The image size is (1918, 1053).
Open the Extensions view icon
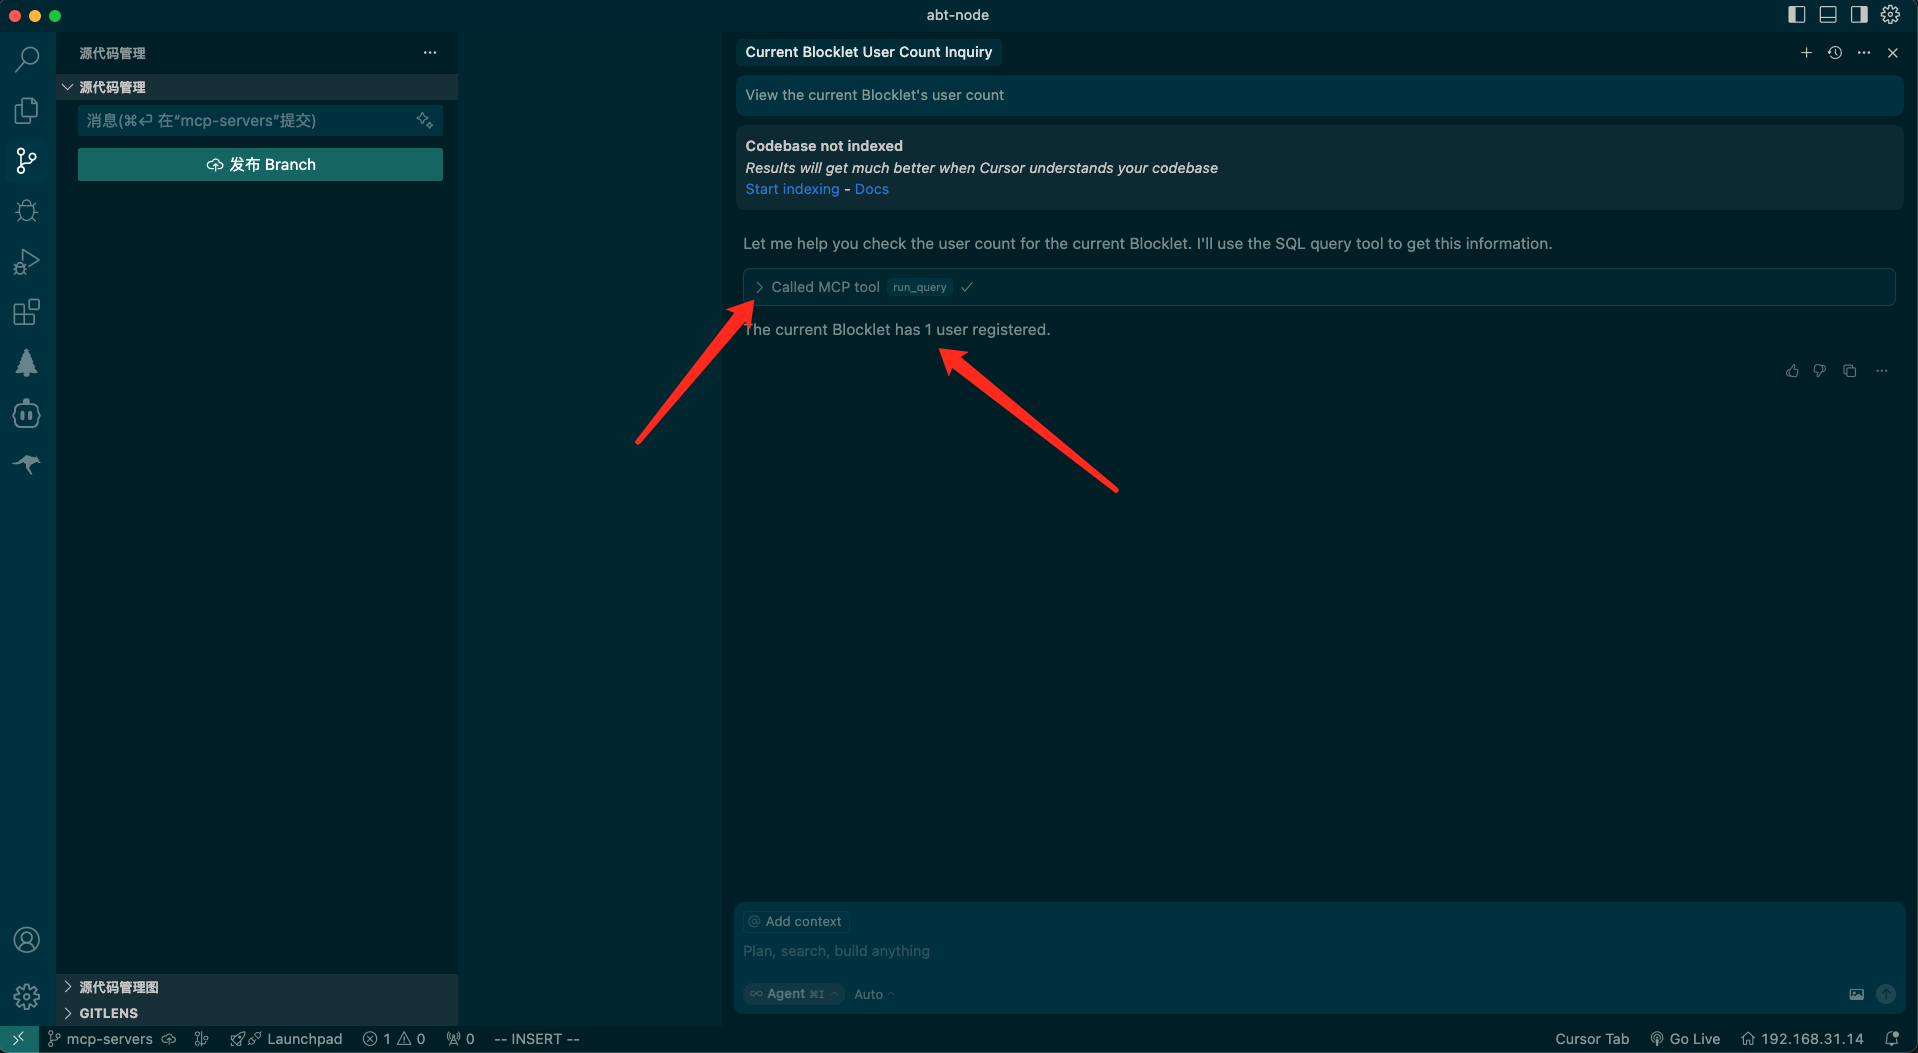tap(27, 313)
